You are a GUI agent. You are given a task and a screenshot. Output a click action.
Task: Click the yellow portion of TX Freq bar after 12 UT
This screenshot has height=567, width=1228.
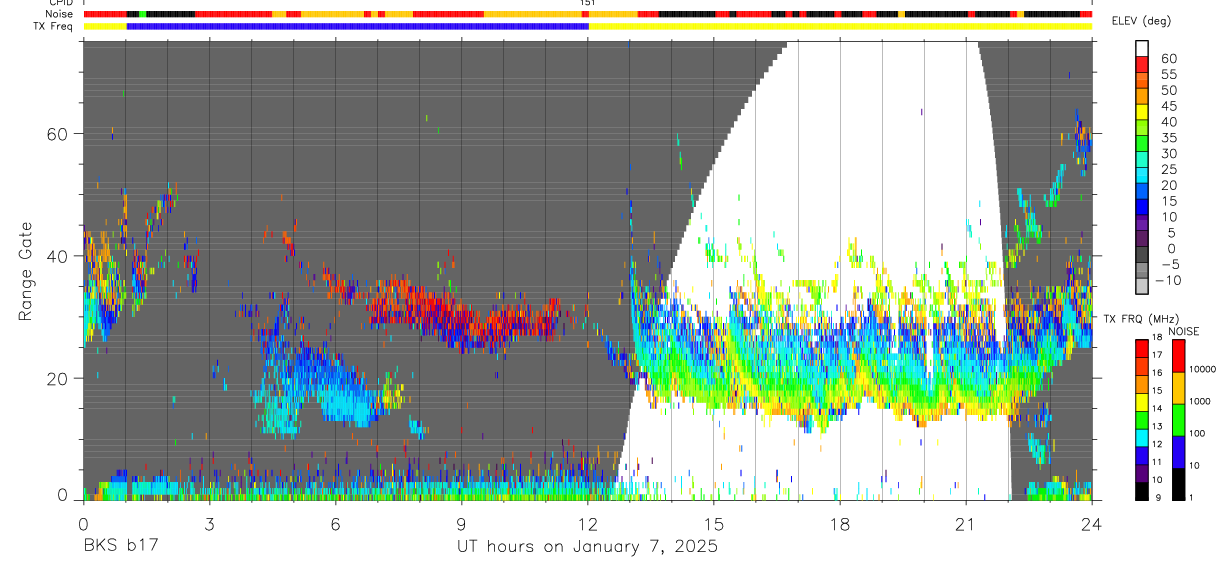coord(840,26)
